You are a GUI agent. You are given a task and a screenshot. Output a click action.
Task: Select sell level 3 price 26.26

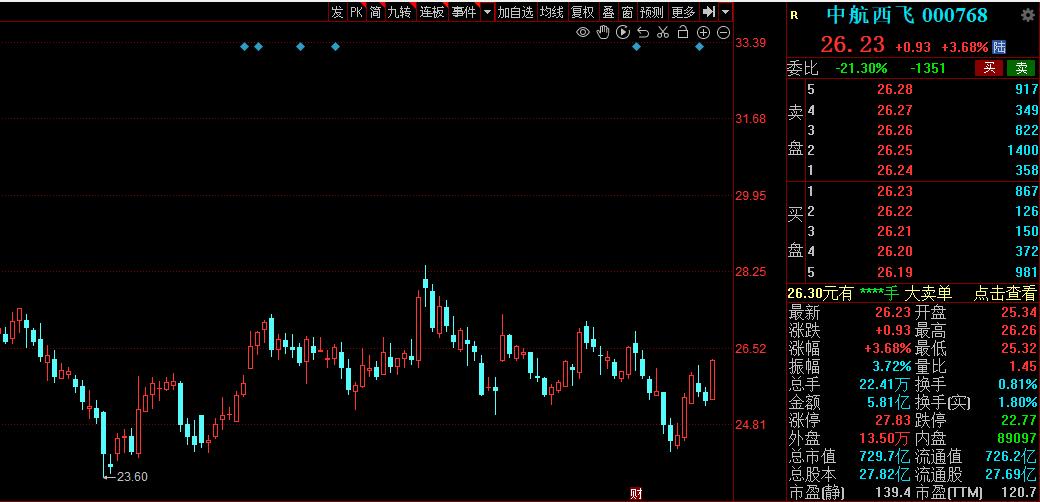(894, 130)
